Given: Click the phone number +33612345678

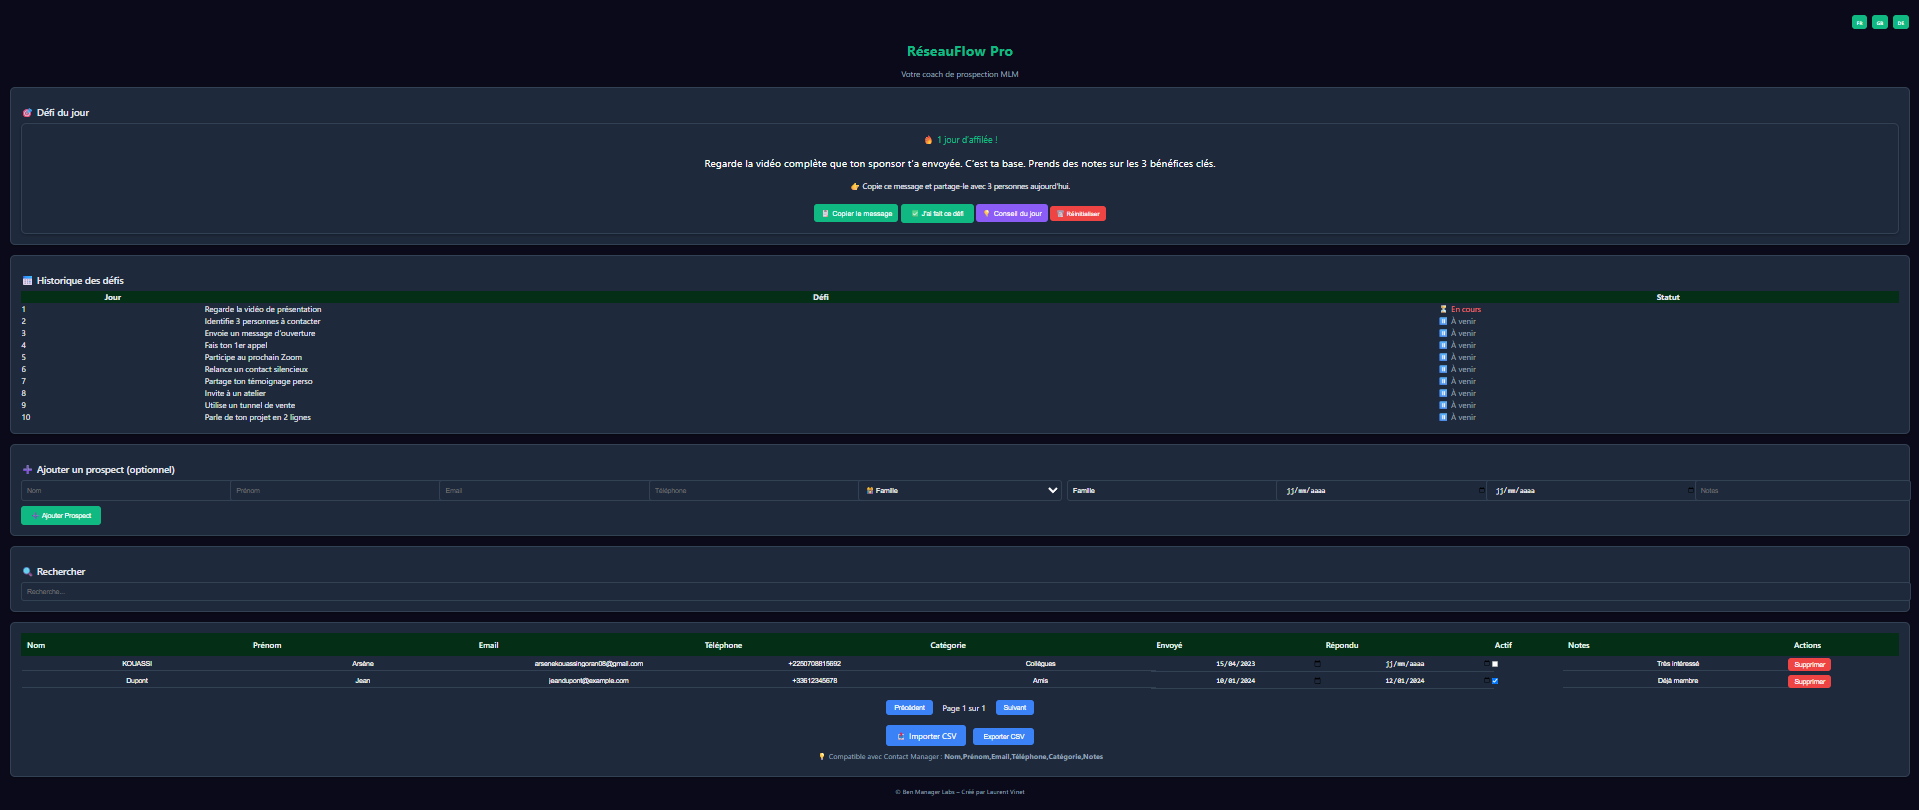Looking at the screenshot, I should pos(815,681).
